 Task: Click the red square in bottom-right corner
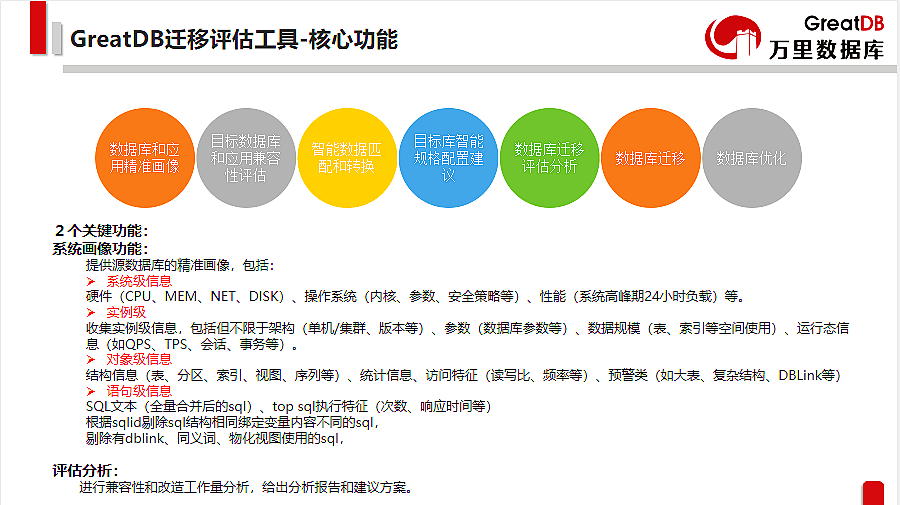click(873, 493)
